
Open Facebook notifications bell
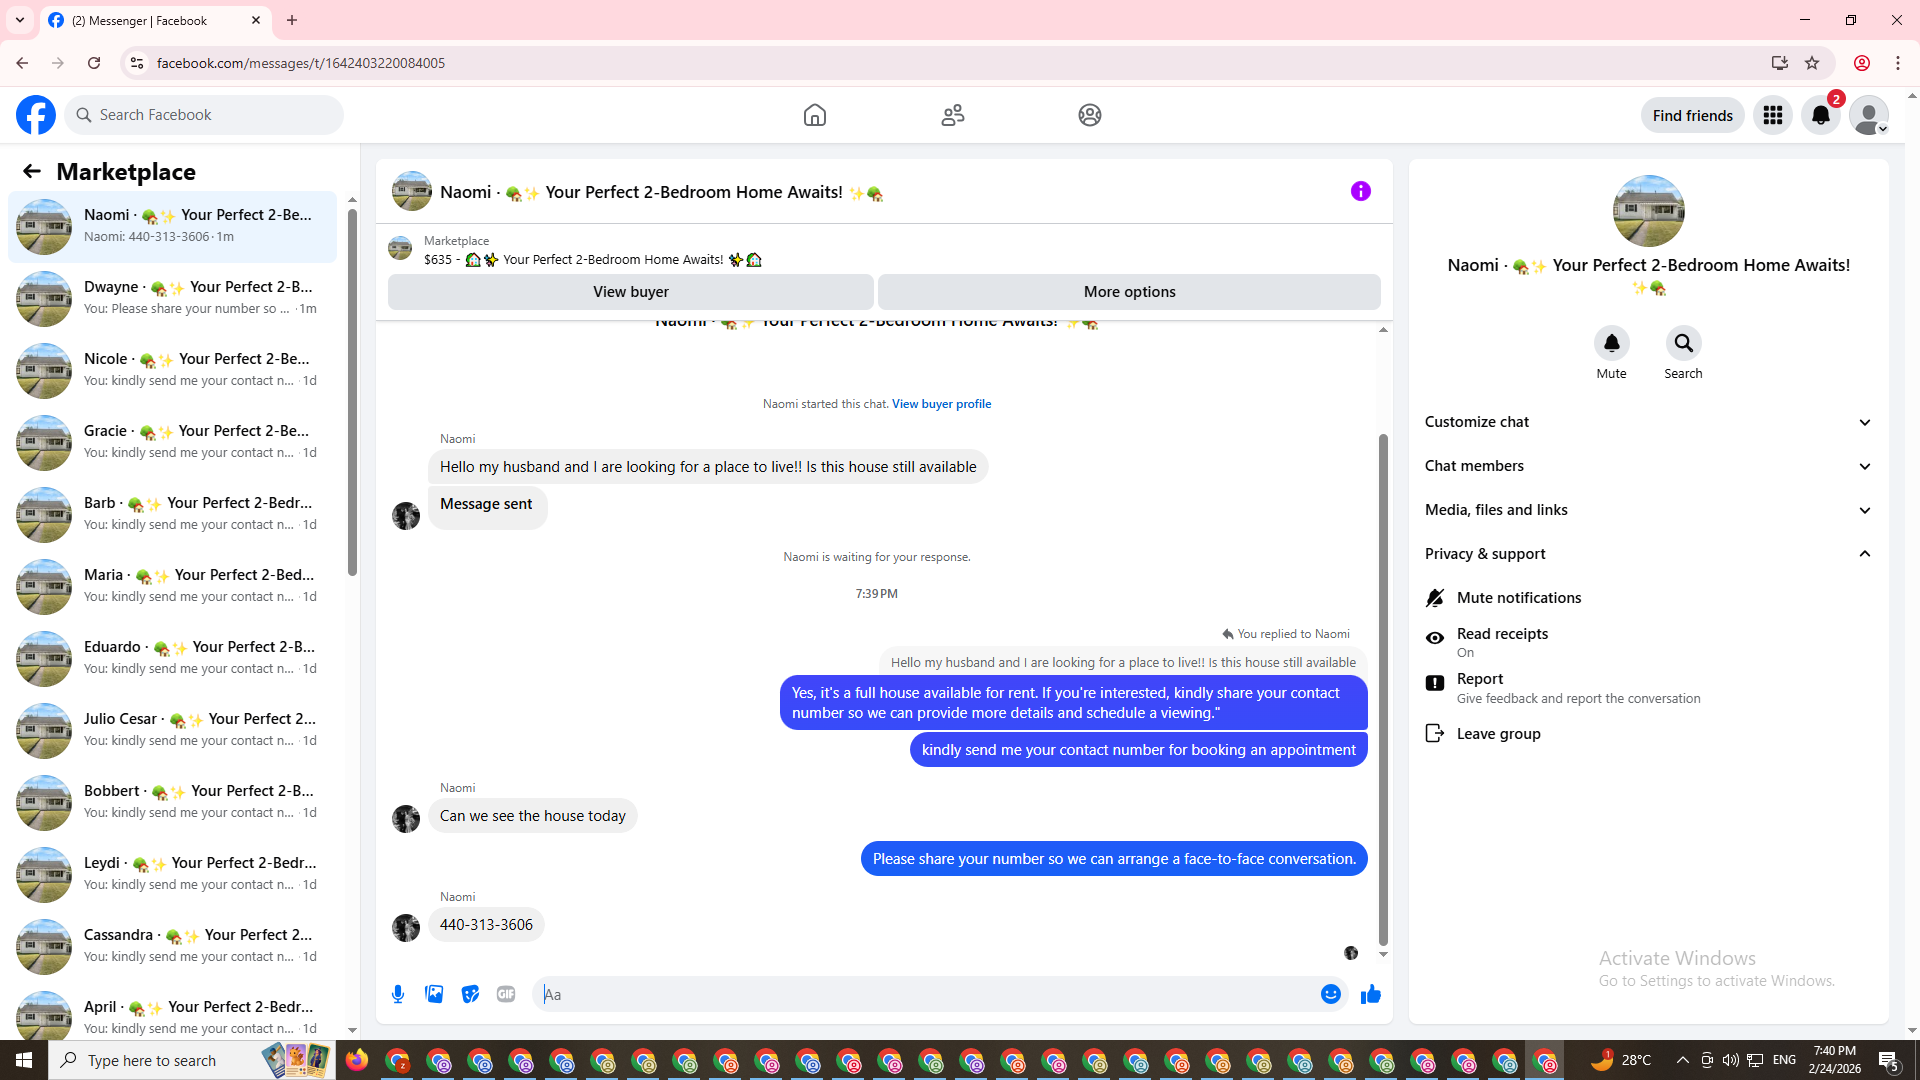(x=1820, y=115)
